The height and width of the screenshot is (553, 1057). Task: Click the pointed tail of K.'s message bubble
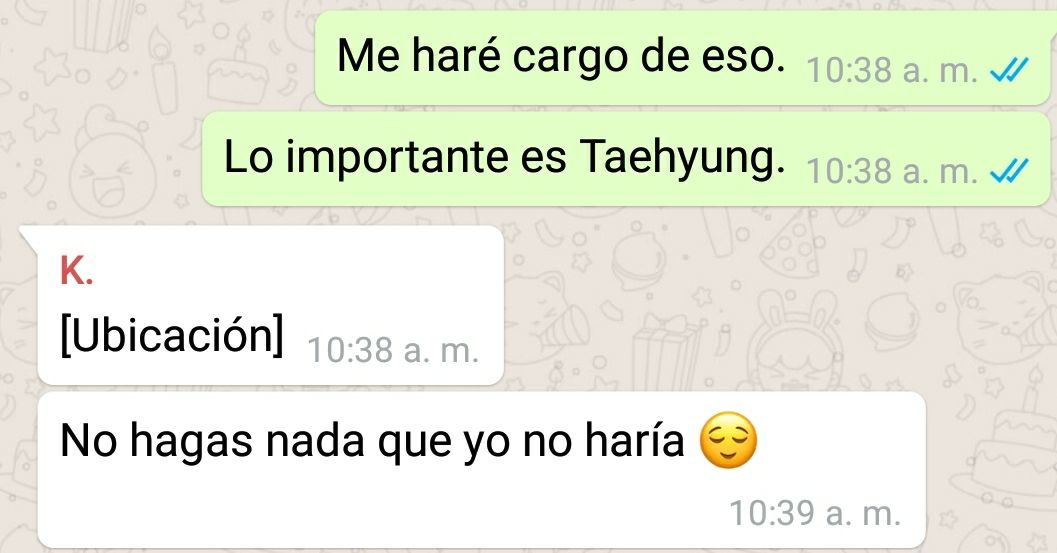[28, 235]
